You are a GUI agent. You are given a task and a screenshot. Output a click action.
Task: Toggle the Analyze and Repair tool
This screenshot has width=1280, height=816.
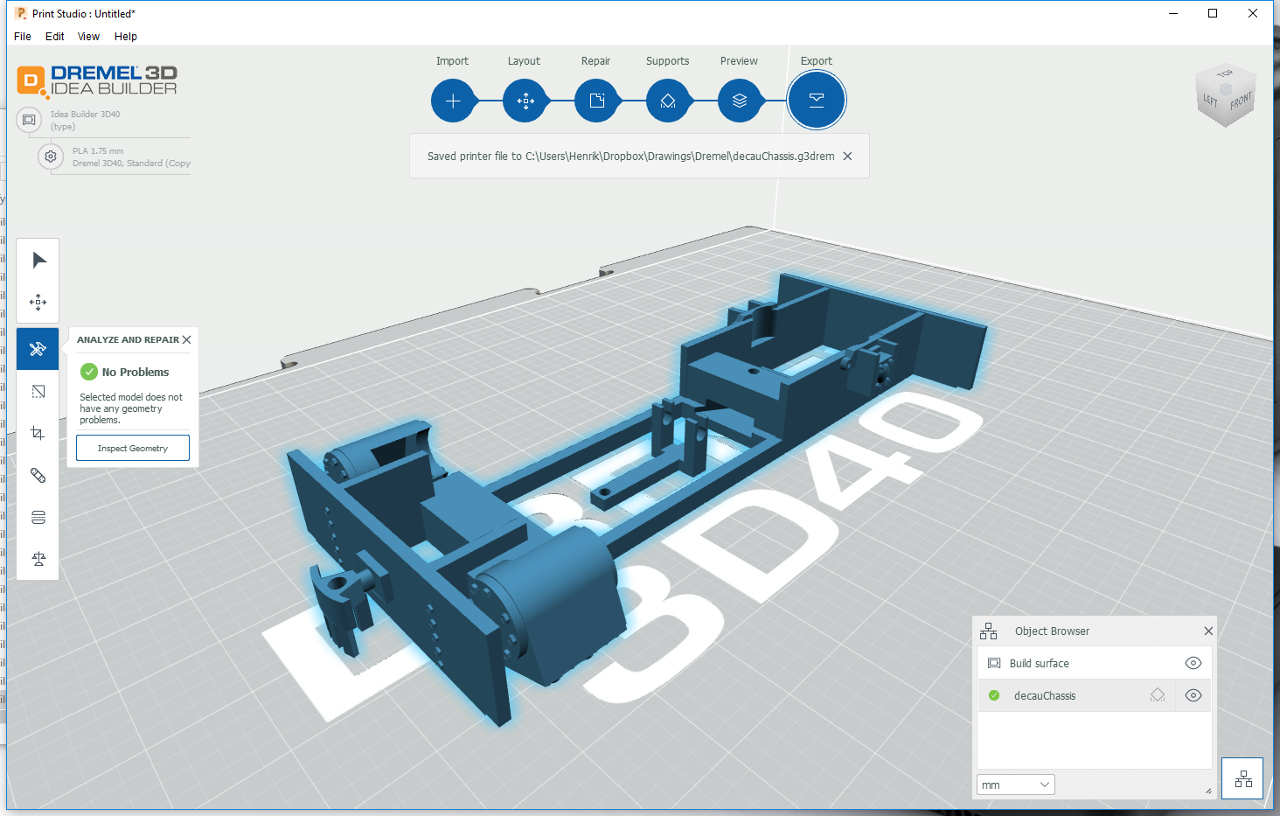click(x=38, y=349)
